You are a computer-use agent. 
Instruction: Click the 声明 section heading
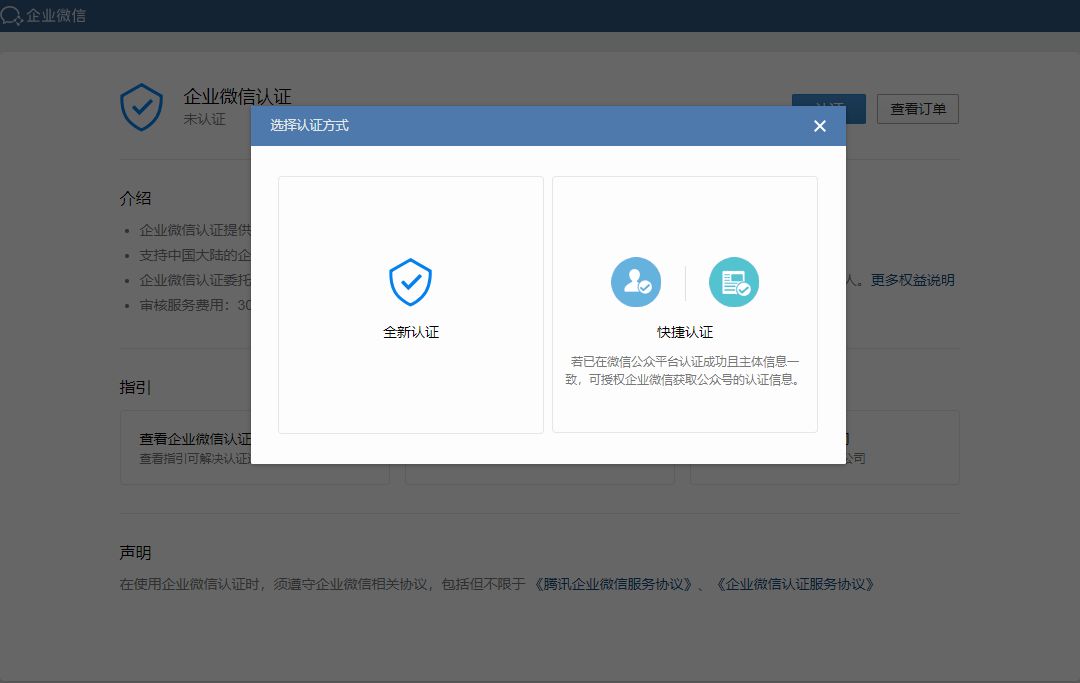[130, 551]
